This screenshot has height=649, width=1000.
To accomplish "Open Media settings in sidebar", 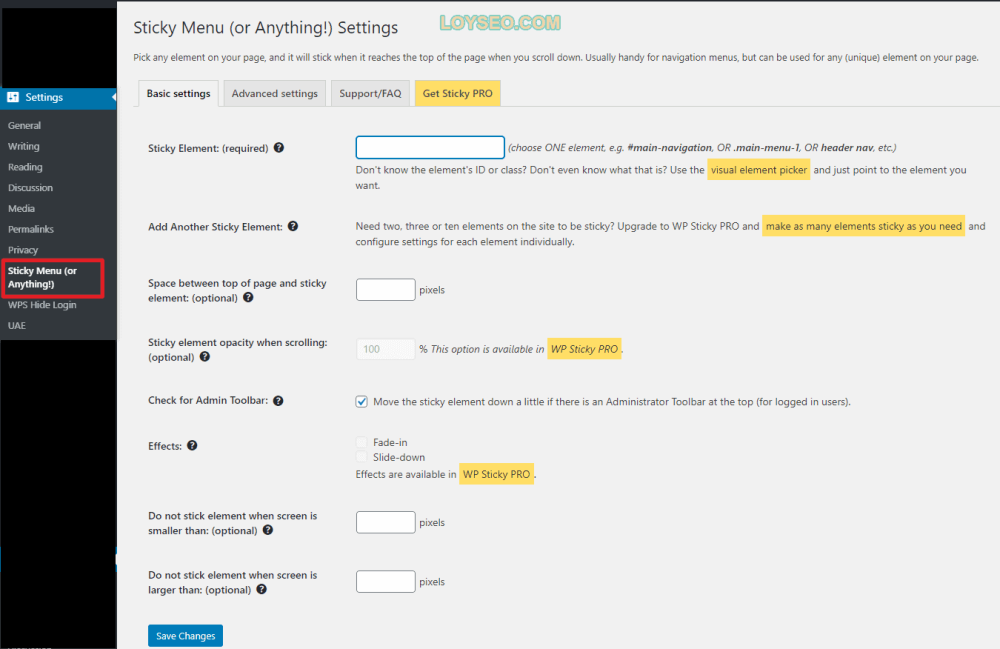I will click(x=22, y=208).
